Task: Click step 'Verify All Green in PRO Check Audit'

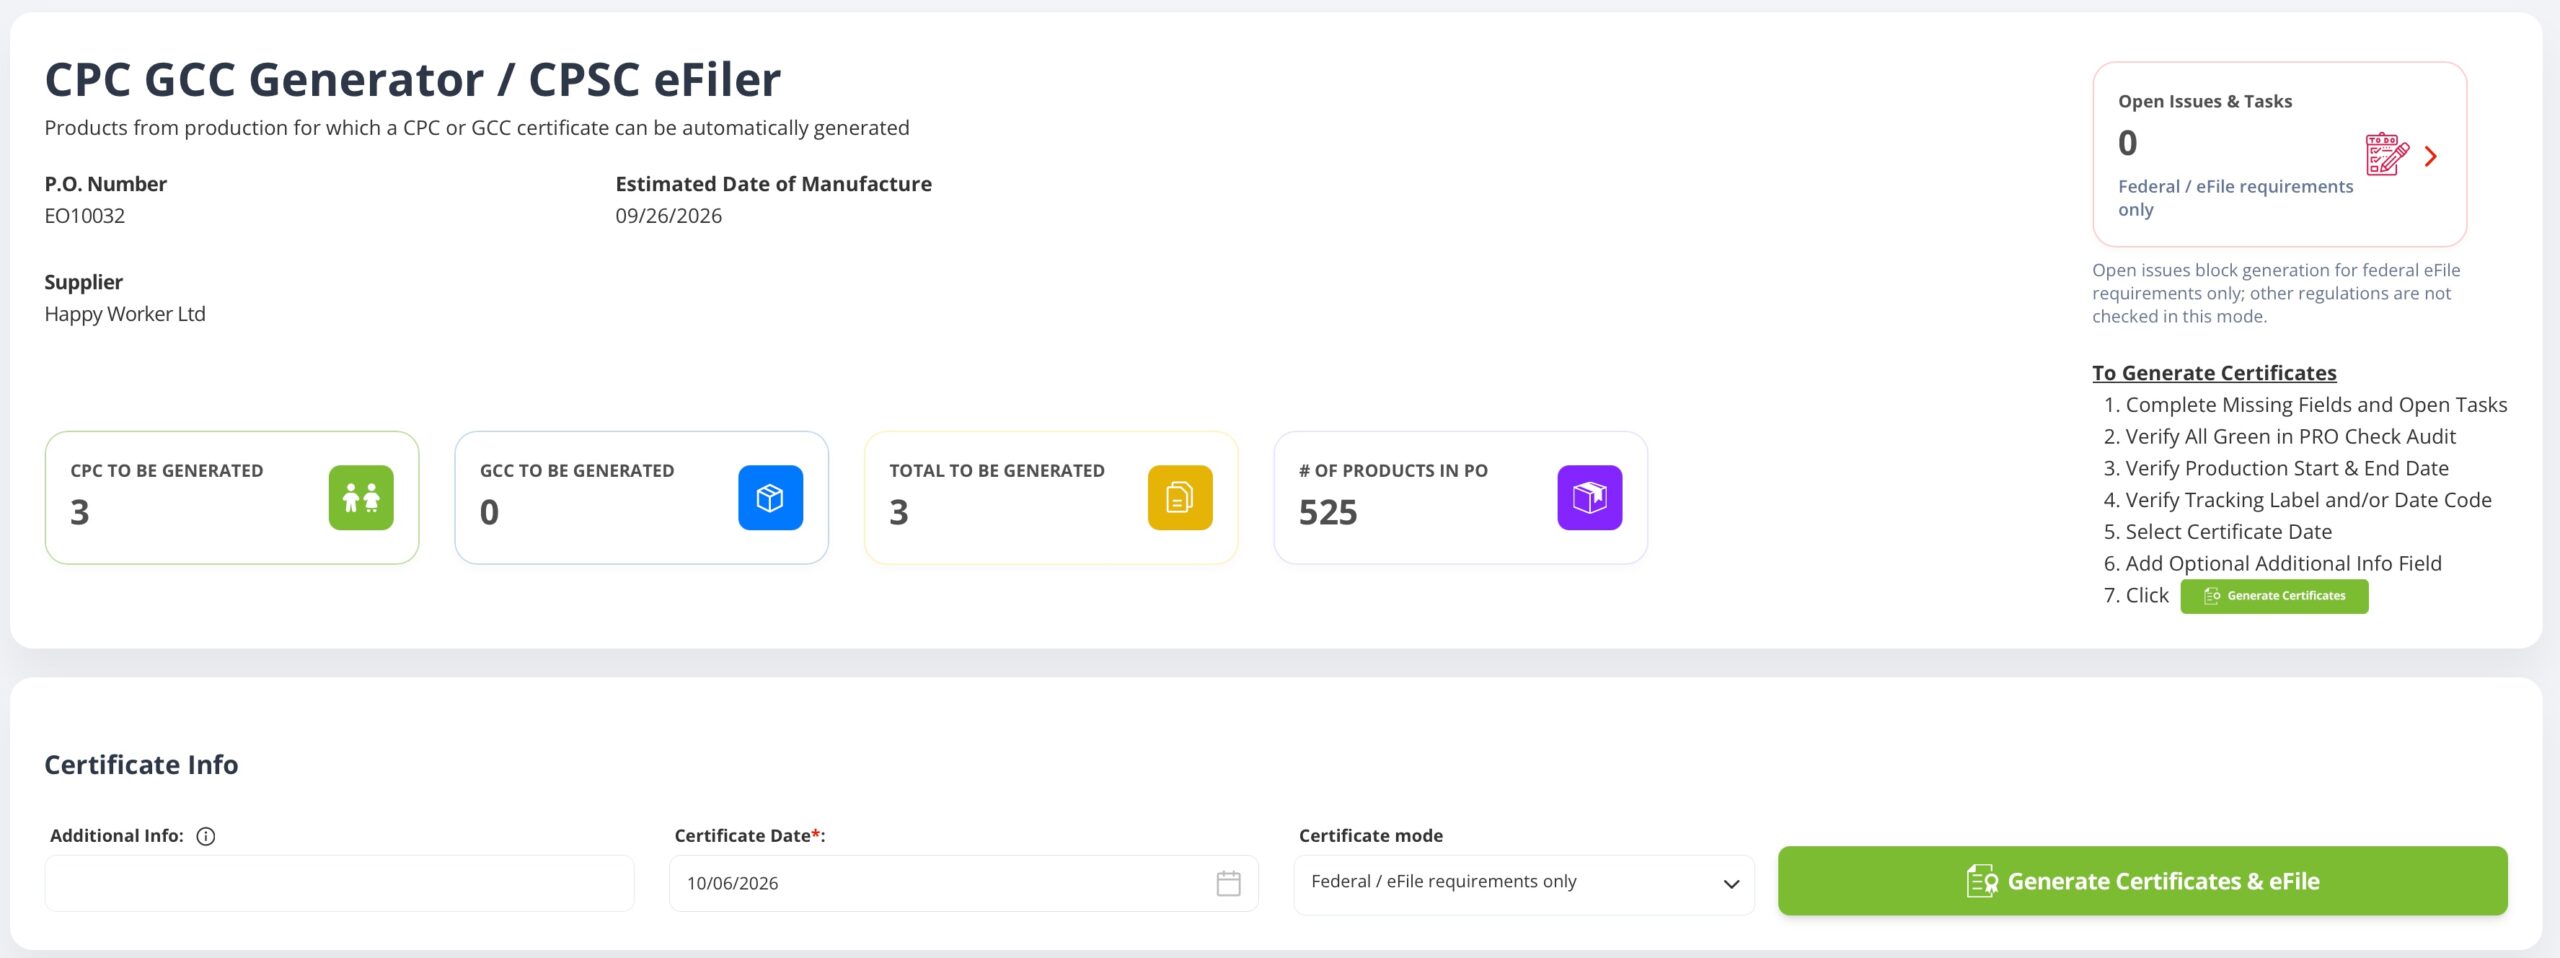Action: [x=2290, y=437]
